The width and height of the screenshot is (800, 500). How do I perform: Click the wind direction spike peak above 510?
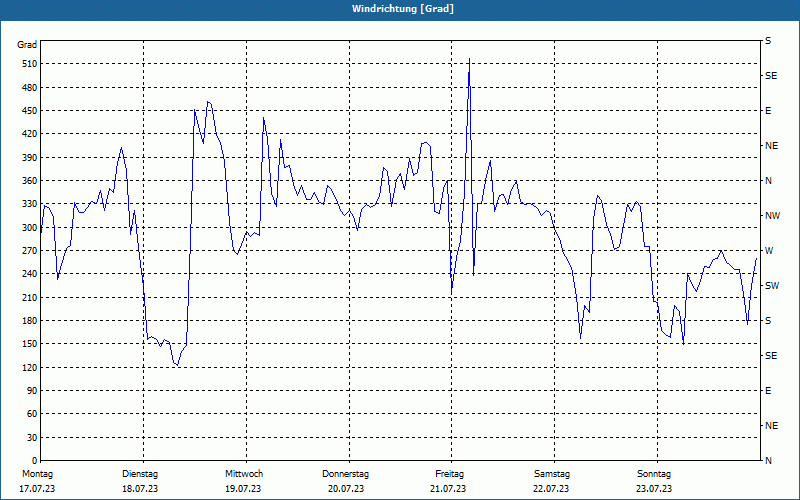pyautogui.click(x=469, y=59)
